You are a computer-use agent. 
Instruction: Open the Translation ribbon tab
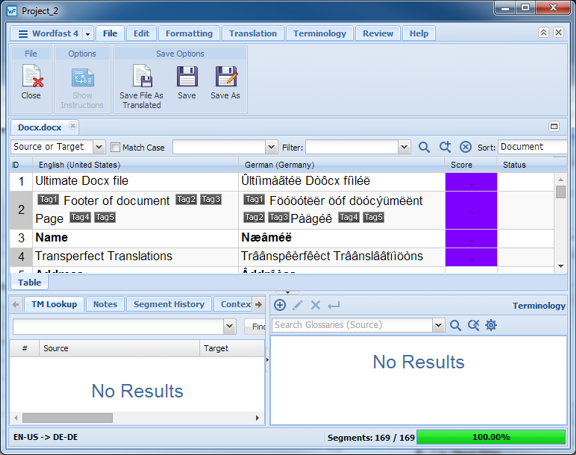point(253,33)
